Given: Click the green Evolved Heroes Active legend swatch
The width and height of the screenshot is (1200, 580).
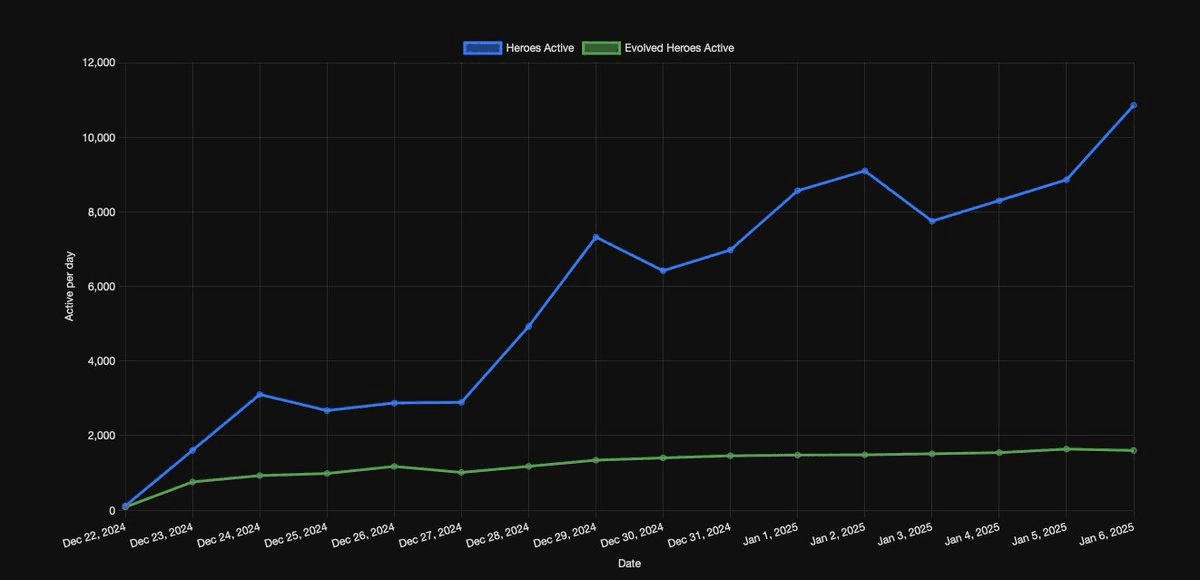Looking at the screenshot, I should coord(600,47).
